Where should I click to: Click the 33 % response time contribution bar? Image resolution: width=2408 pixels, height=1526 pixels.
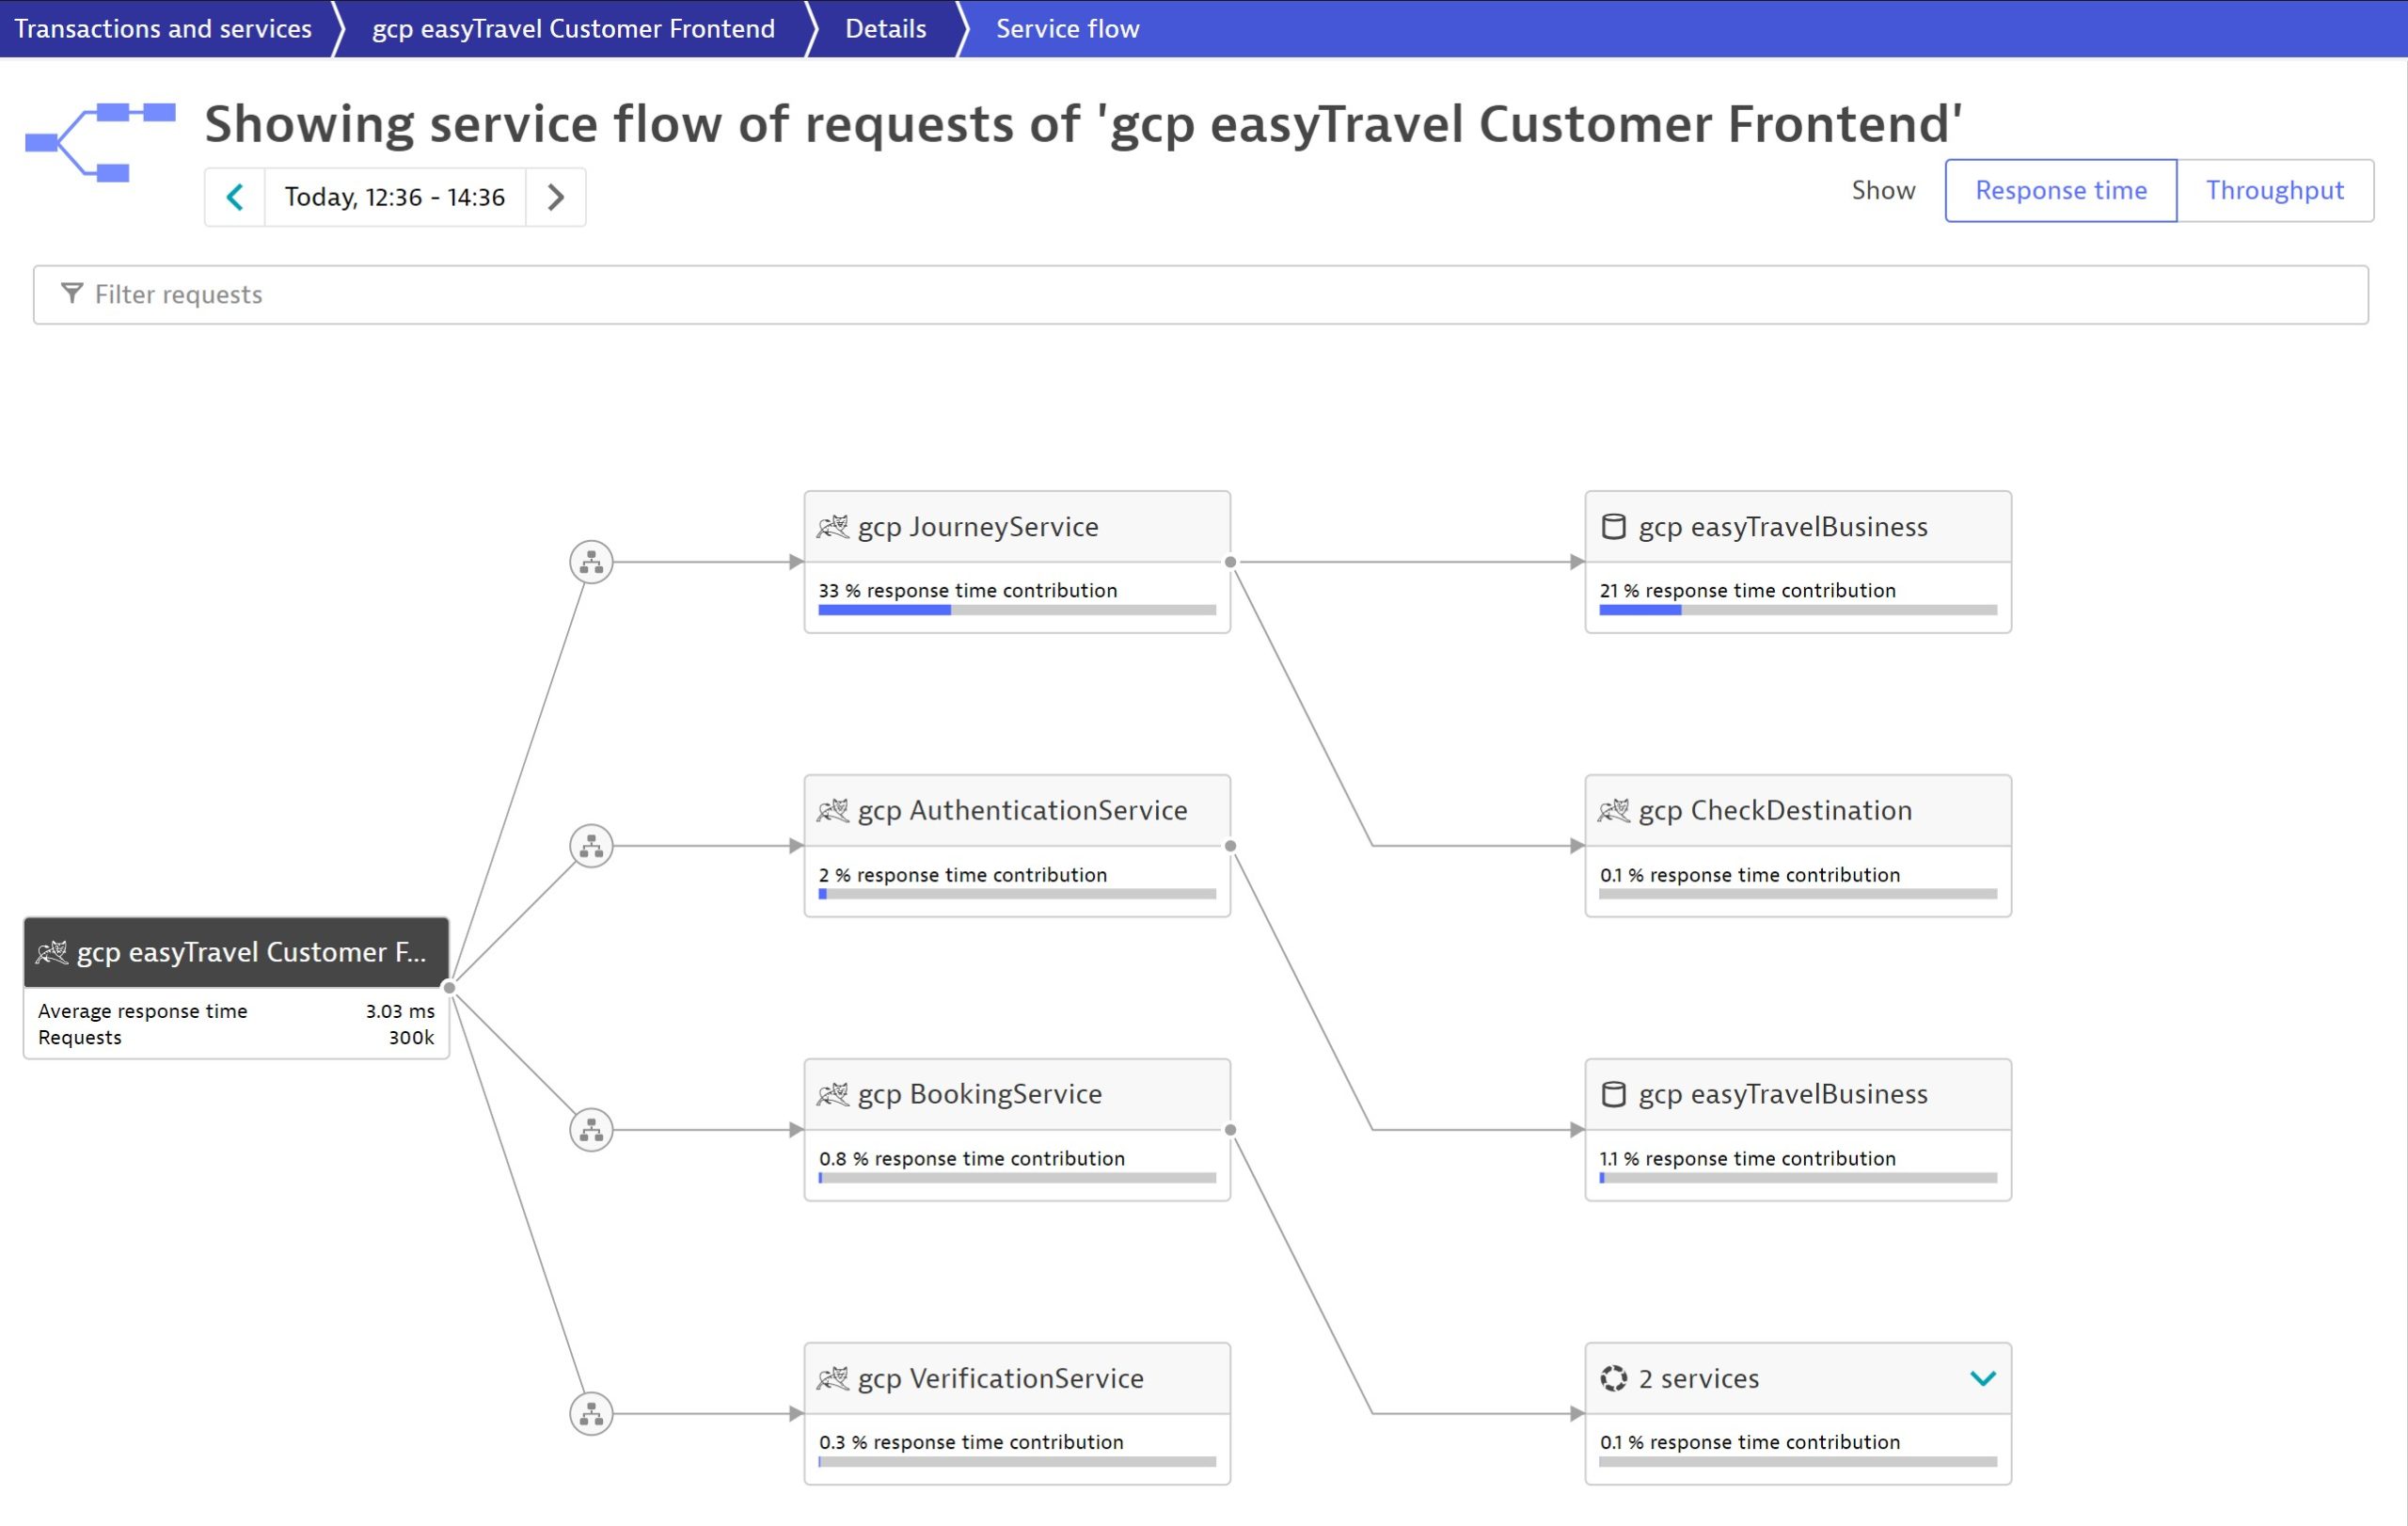click(1017, 610)
